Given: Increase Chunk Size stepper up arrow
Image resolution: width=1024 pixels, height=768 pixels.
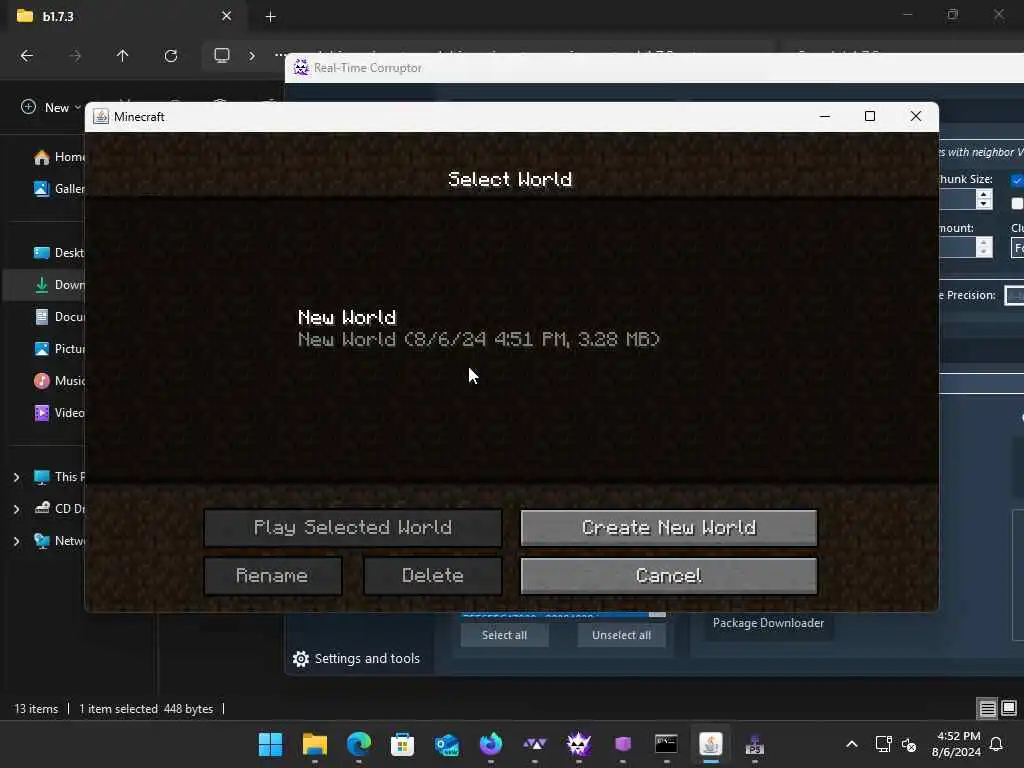Looking at the screenshot, I should tap(984, 194).
